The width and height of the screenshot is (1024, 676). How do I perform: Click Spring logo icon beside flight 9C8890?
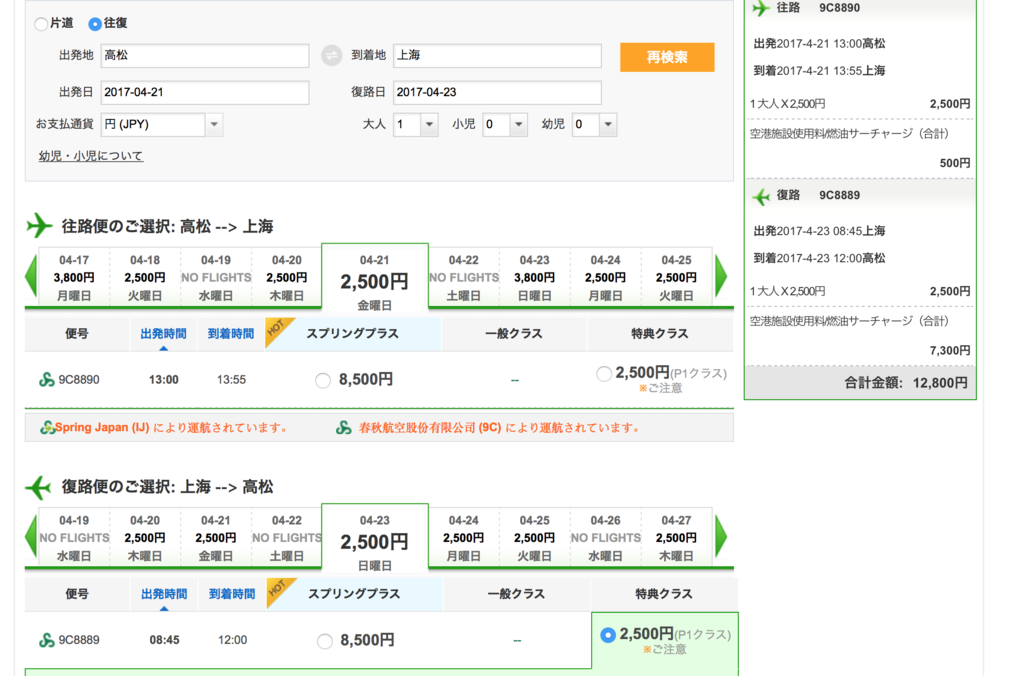[x=46, y=379]
